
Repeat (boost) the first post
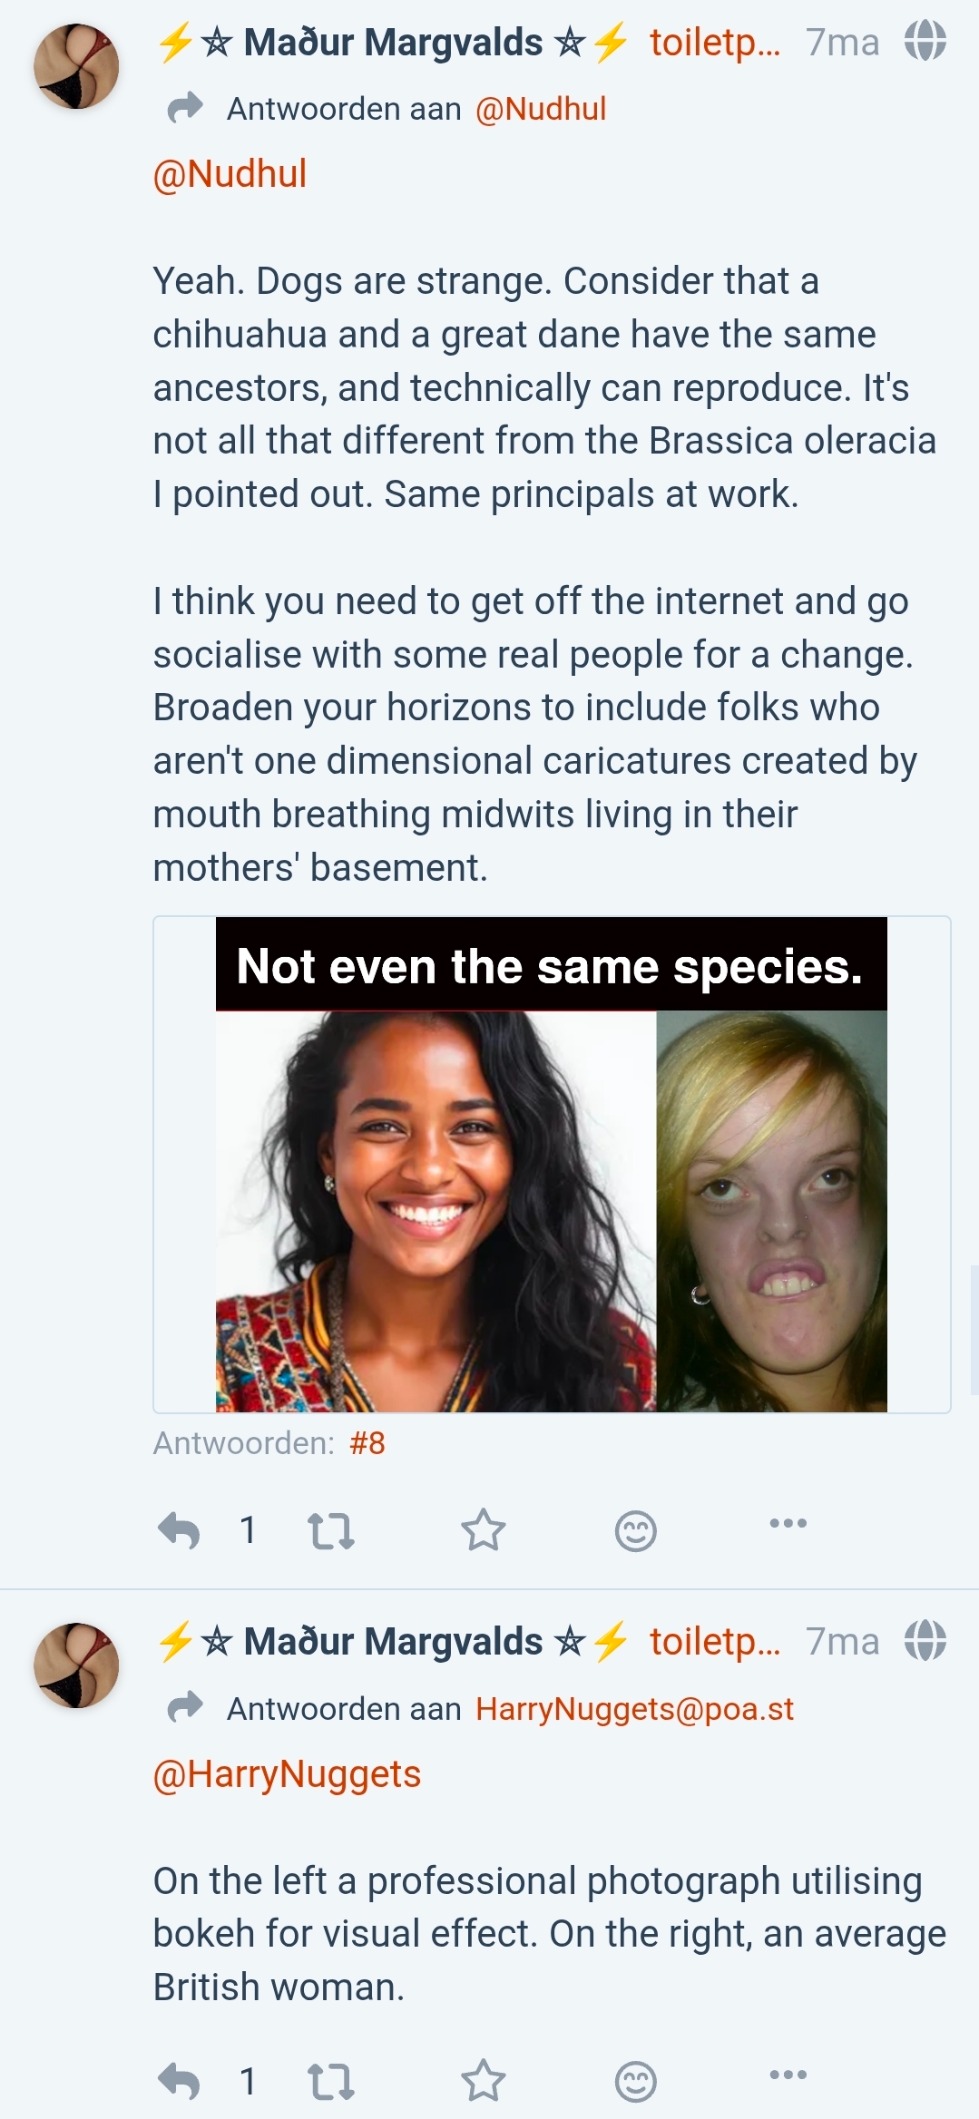click(330, 1530)
